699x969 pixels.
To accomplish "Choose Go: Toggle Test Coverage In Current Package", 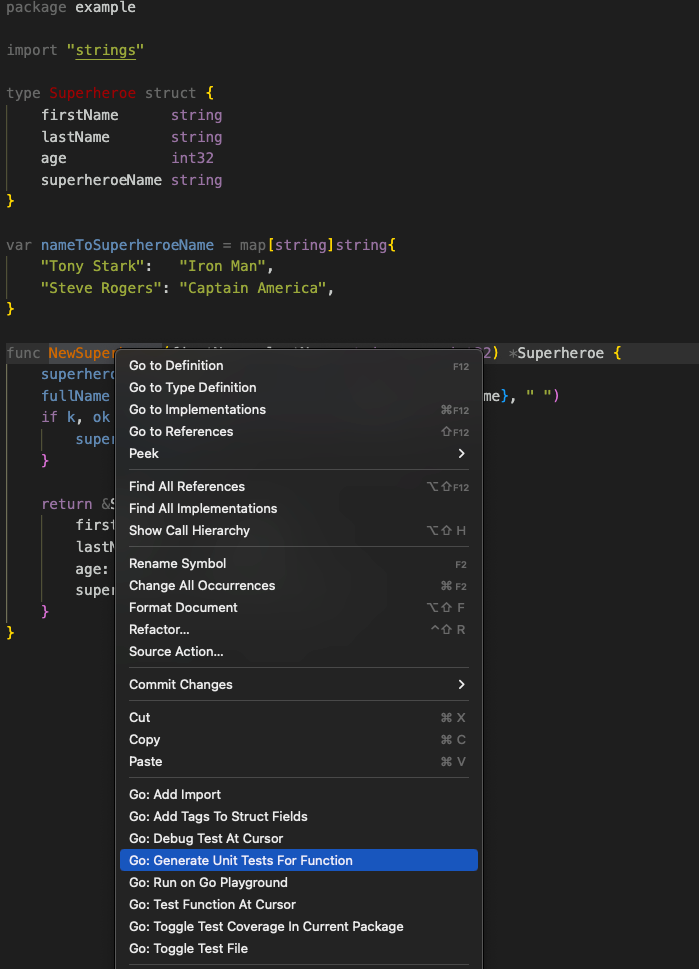I will (x=266, y=927).
